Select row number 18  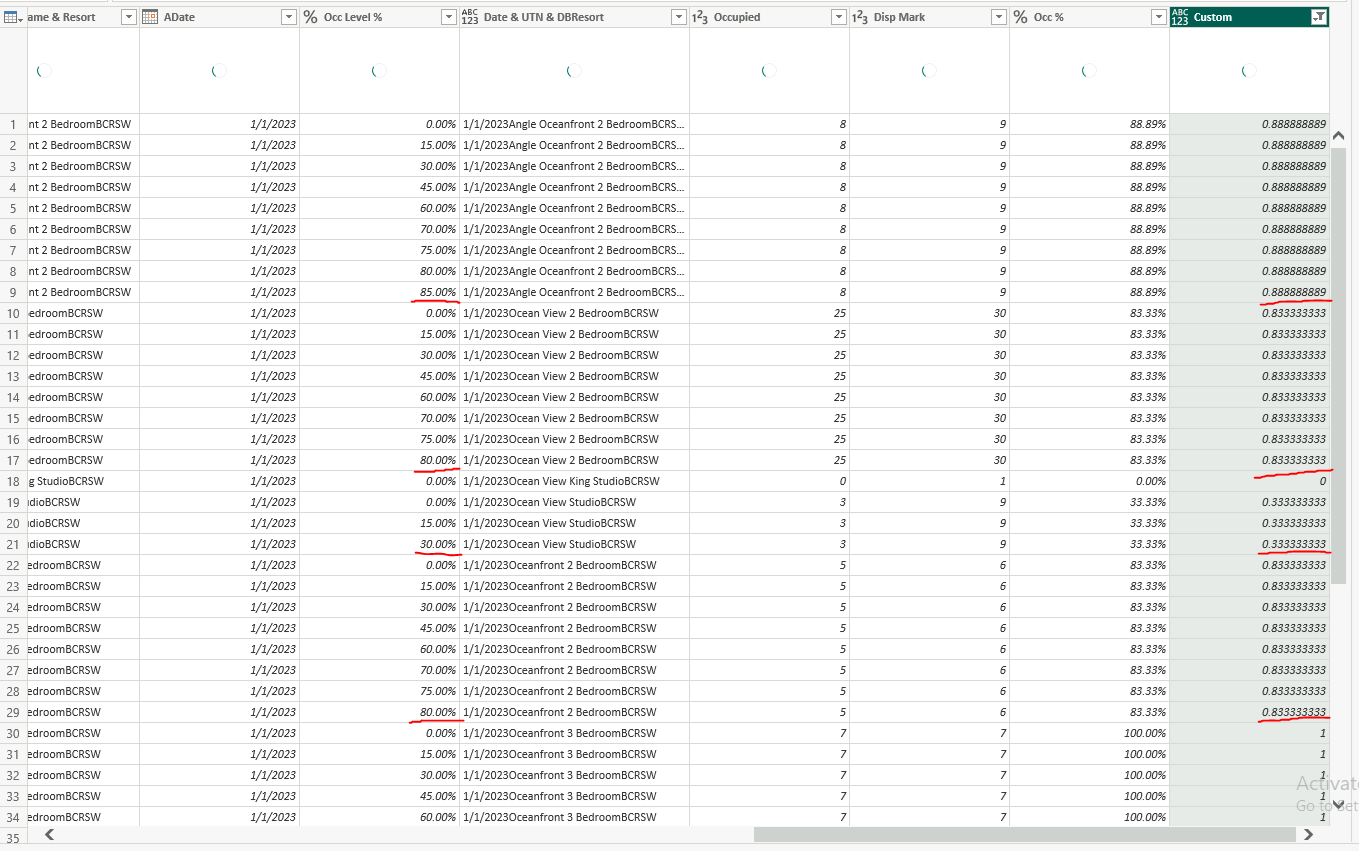[14, 481]
